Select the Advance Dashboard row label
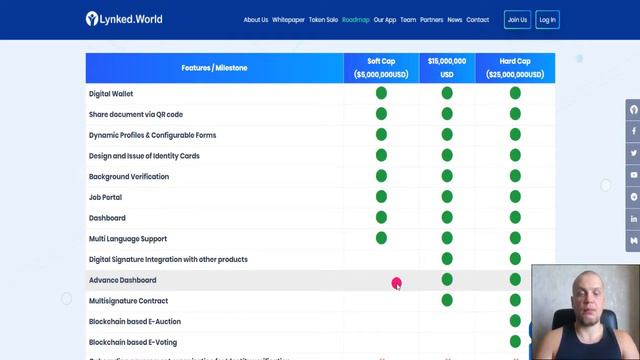The height and width of the screenshot is (360, 640). (x=122, y=280)
